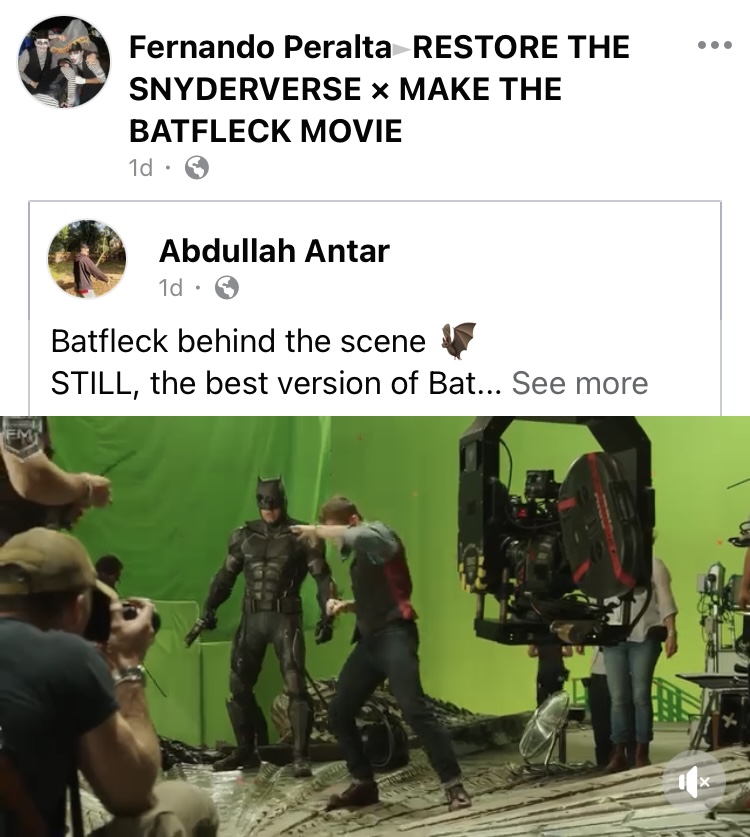Open the shared post's 1d timestamp
Screen dimensions: 750x837
[170, 288]
